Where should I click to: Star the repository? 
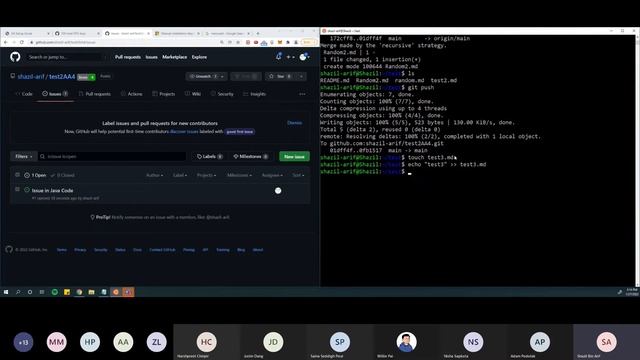(281, 76)
